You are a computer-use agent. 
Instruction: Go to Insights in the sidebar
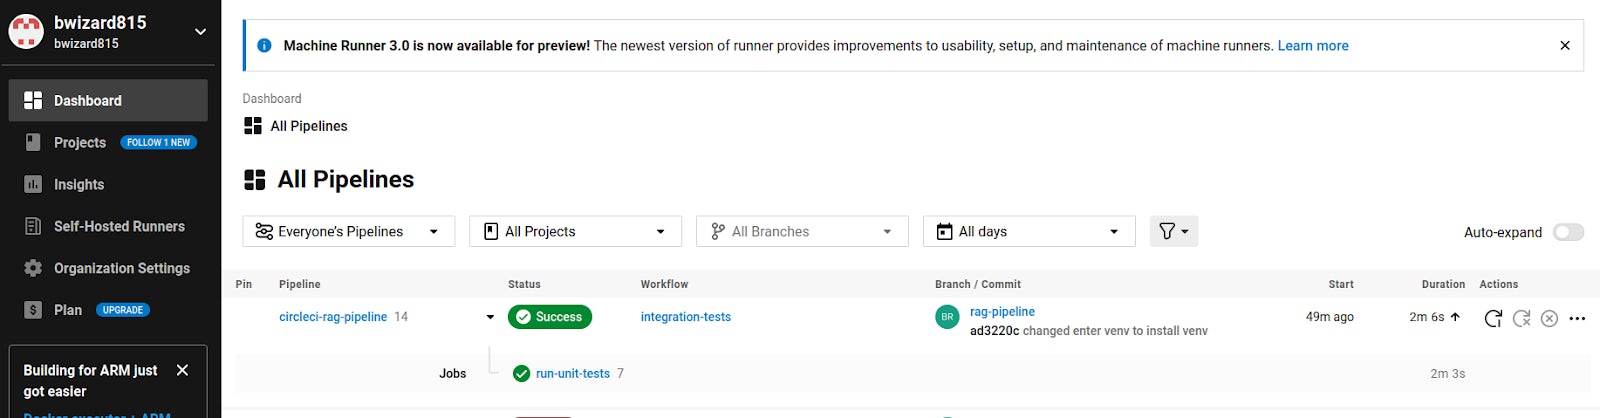[79, 184]
